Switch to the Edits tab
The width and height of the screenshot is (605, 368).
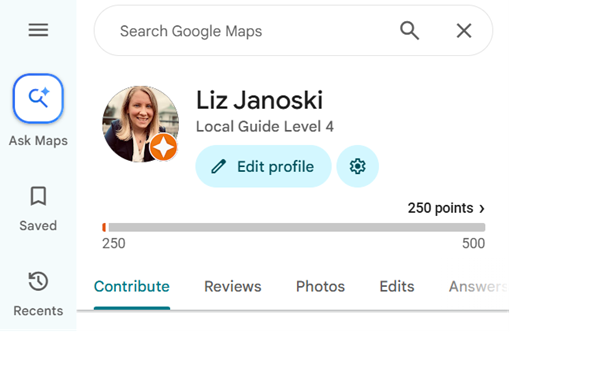point(397,287)
